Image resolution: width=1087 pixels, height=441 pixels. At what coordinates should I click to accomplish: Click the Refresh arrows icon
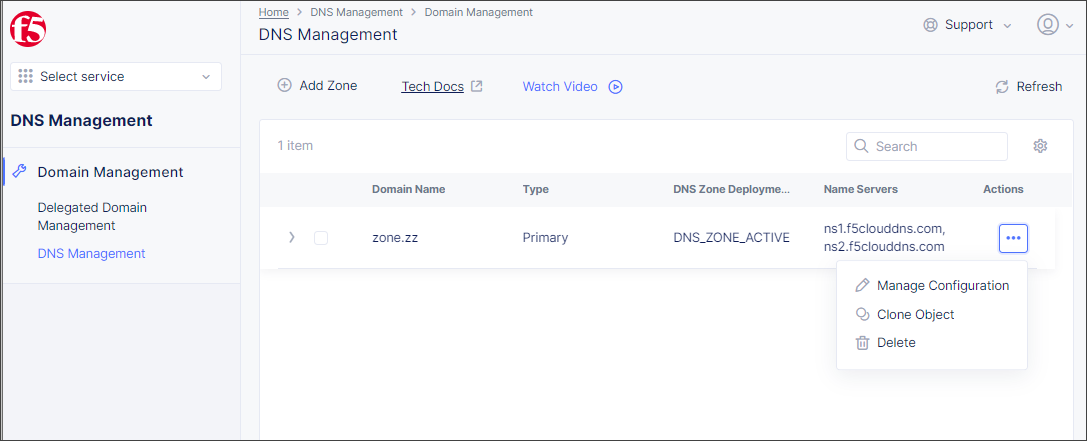pos(1002,87)
